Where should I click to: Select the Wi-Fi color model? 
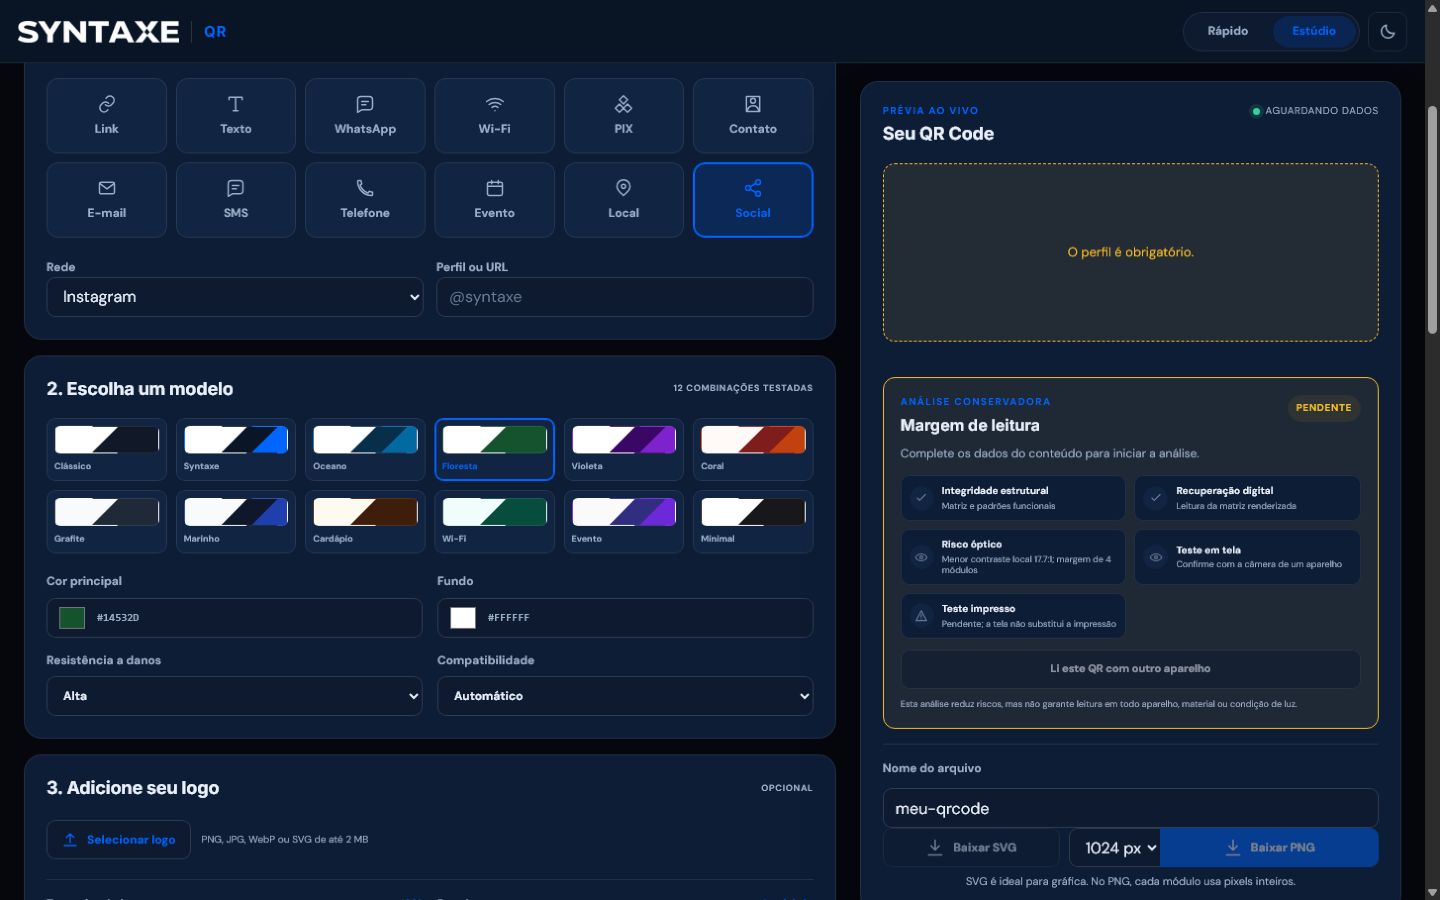(x=495, y=522)
